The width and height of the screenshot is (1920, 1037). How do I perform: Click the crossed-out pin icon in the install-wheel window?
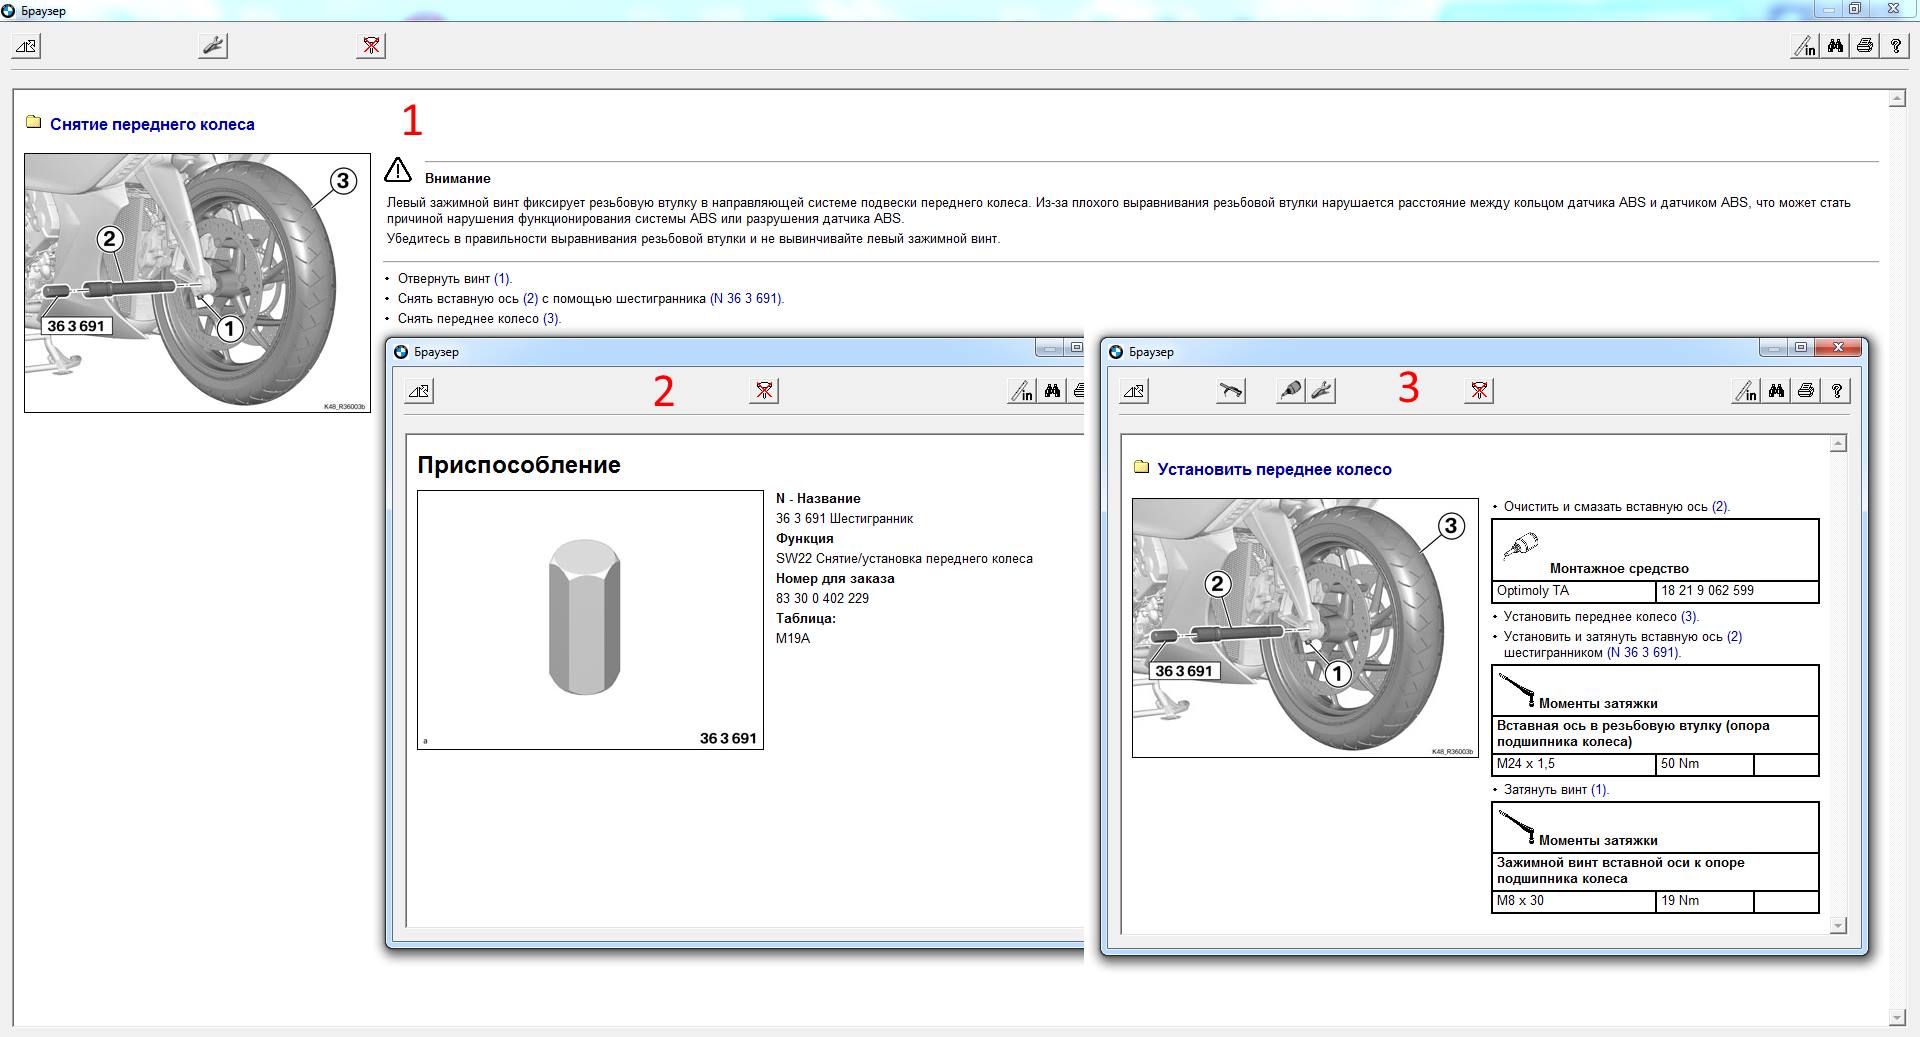tap(1479, 391)
